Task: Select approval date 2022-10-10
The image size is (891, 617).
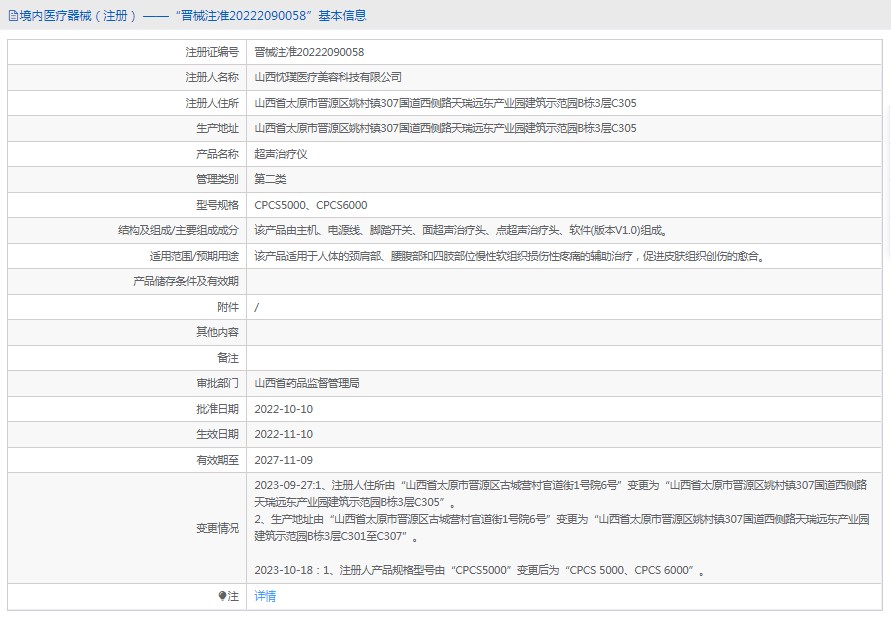Action: pyautogui.click(x=284, y=409)
